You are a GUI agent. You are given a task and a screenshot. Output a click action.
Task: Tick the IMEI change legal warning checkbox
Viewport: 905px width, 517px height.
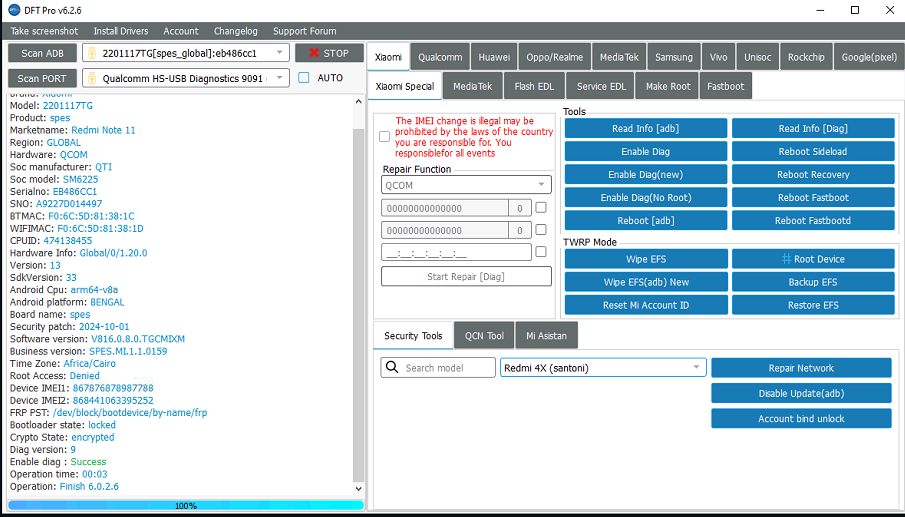384,136
